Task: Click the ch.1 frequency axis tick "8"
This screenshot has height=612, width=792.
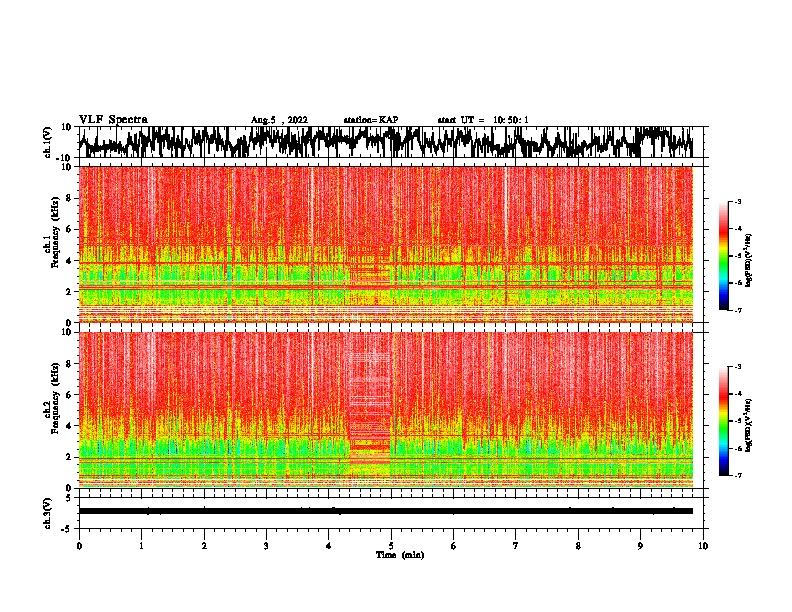Action: pos(69,198)
